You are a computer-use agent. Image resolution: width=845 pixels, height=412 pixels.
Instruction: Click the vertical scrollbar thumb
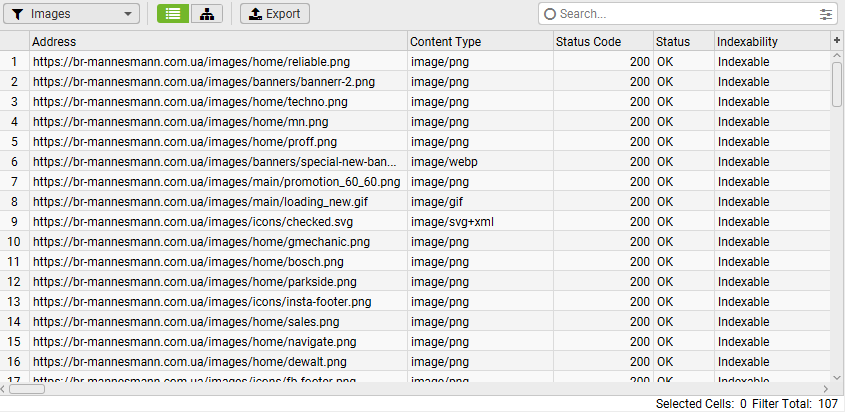pyautogui.click(x=837, y=84)
